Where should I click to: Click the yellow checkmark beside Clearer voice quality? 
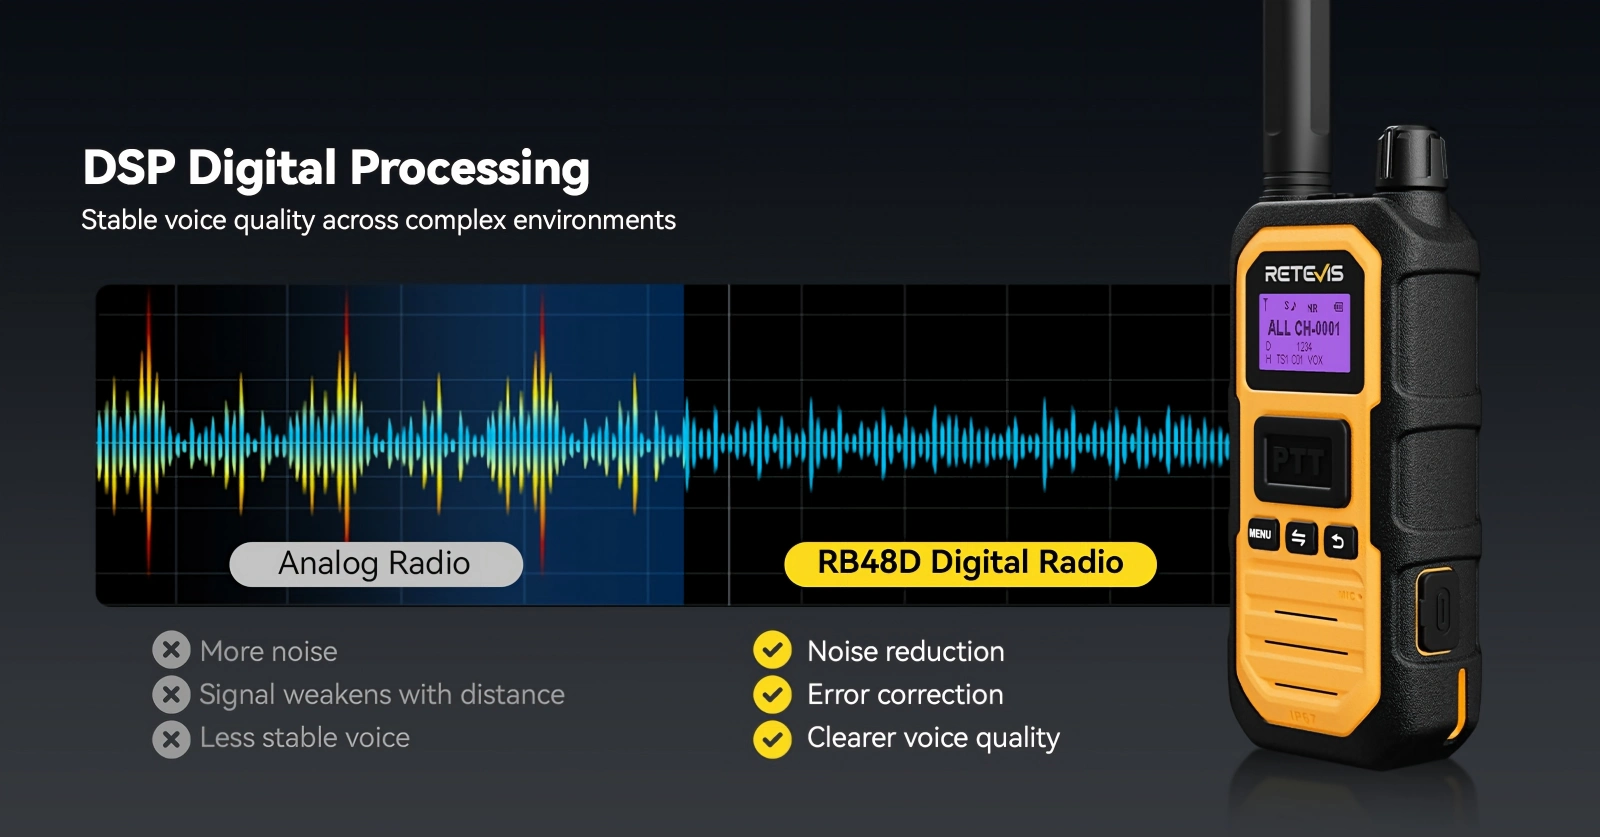(772, 739)
